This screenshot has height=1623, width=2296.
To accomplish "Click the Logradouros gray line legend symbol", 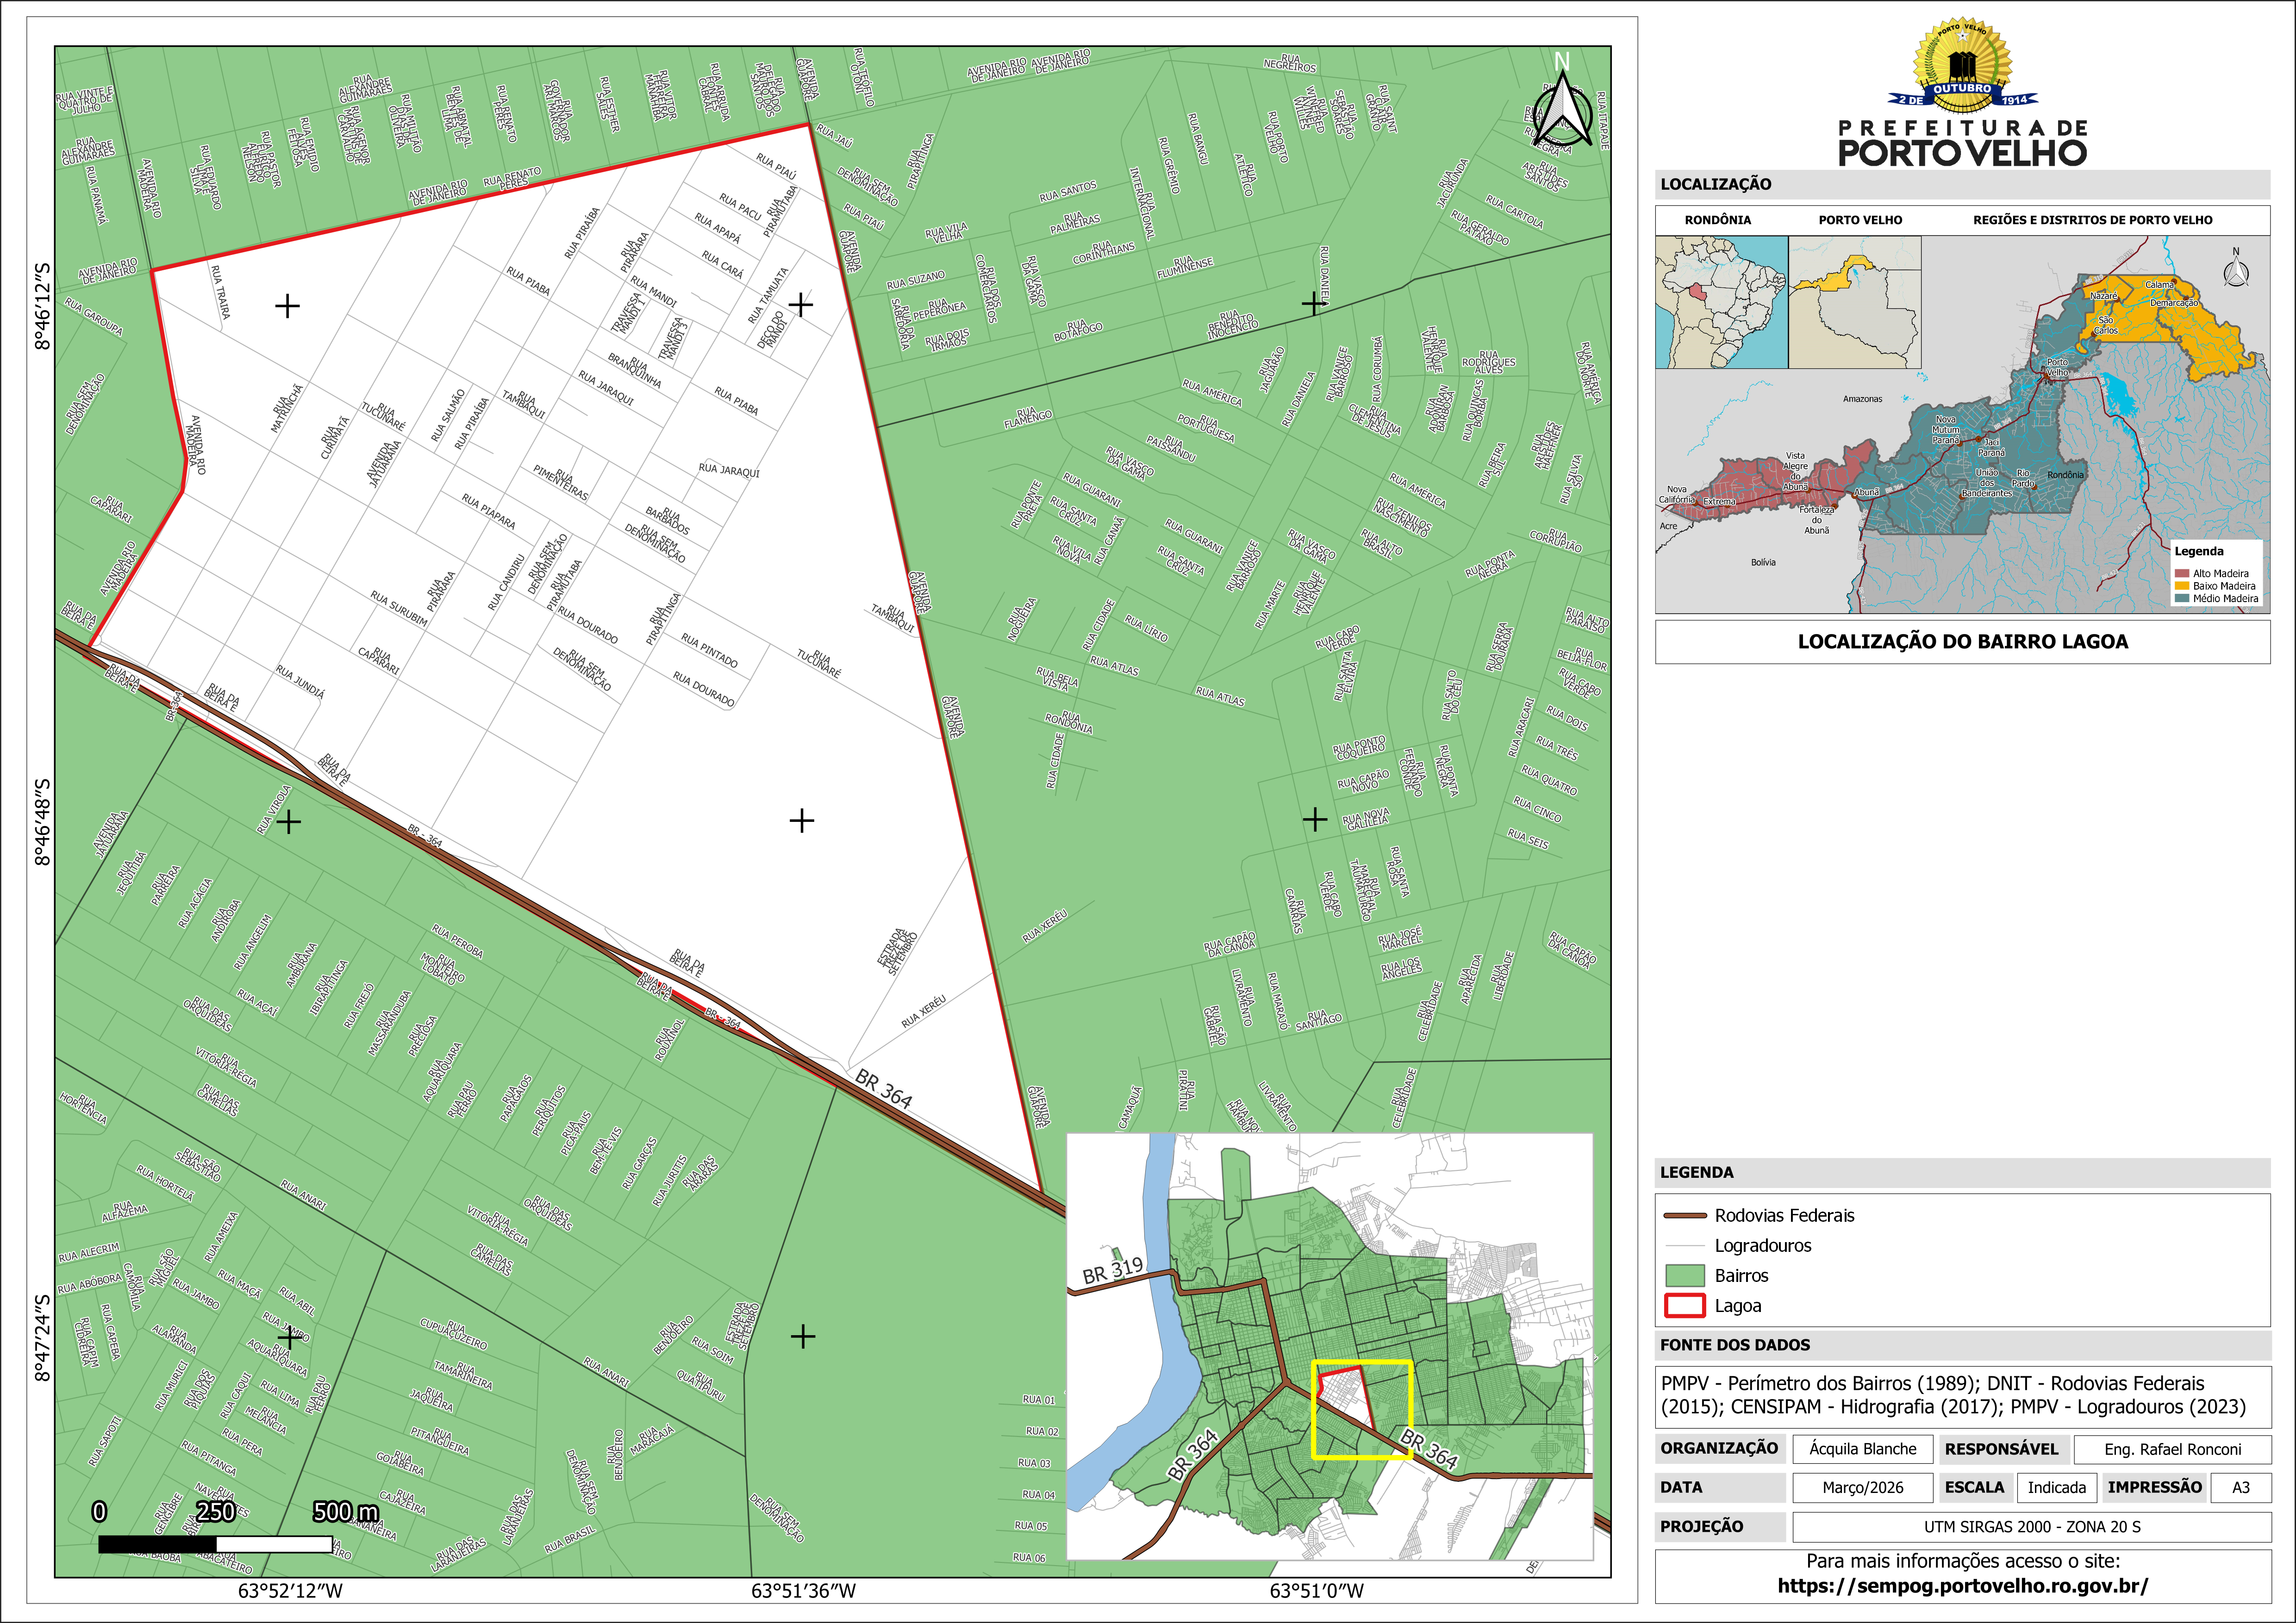I will click(1684, 1246).
